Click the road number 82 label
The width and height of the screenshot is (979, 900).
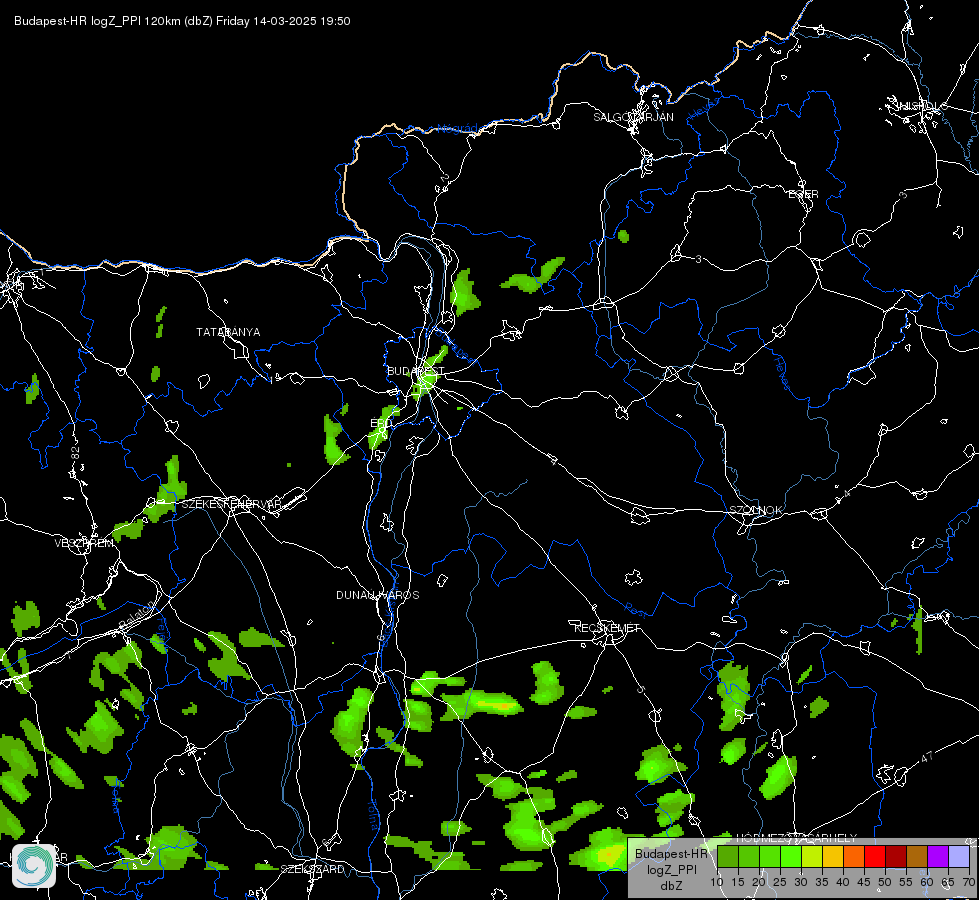(x=76, y=454)
